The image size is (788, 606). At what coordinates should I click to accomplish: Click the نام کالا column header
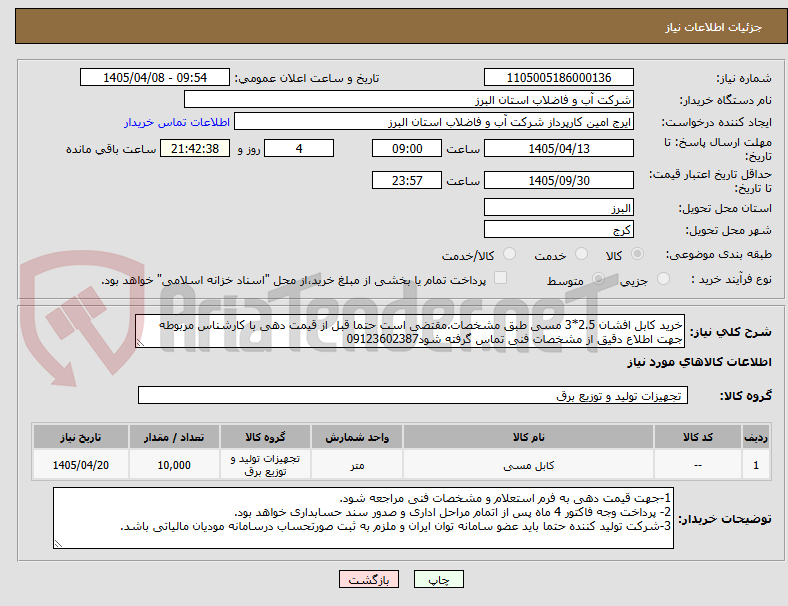[x=528, y=437]
